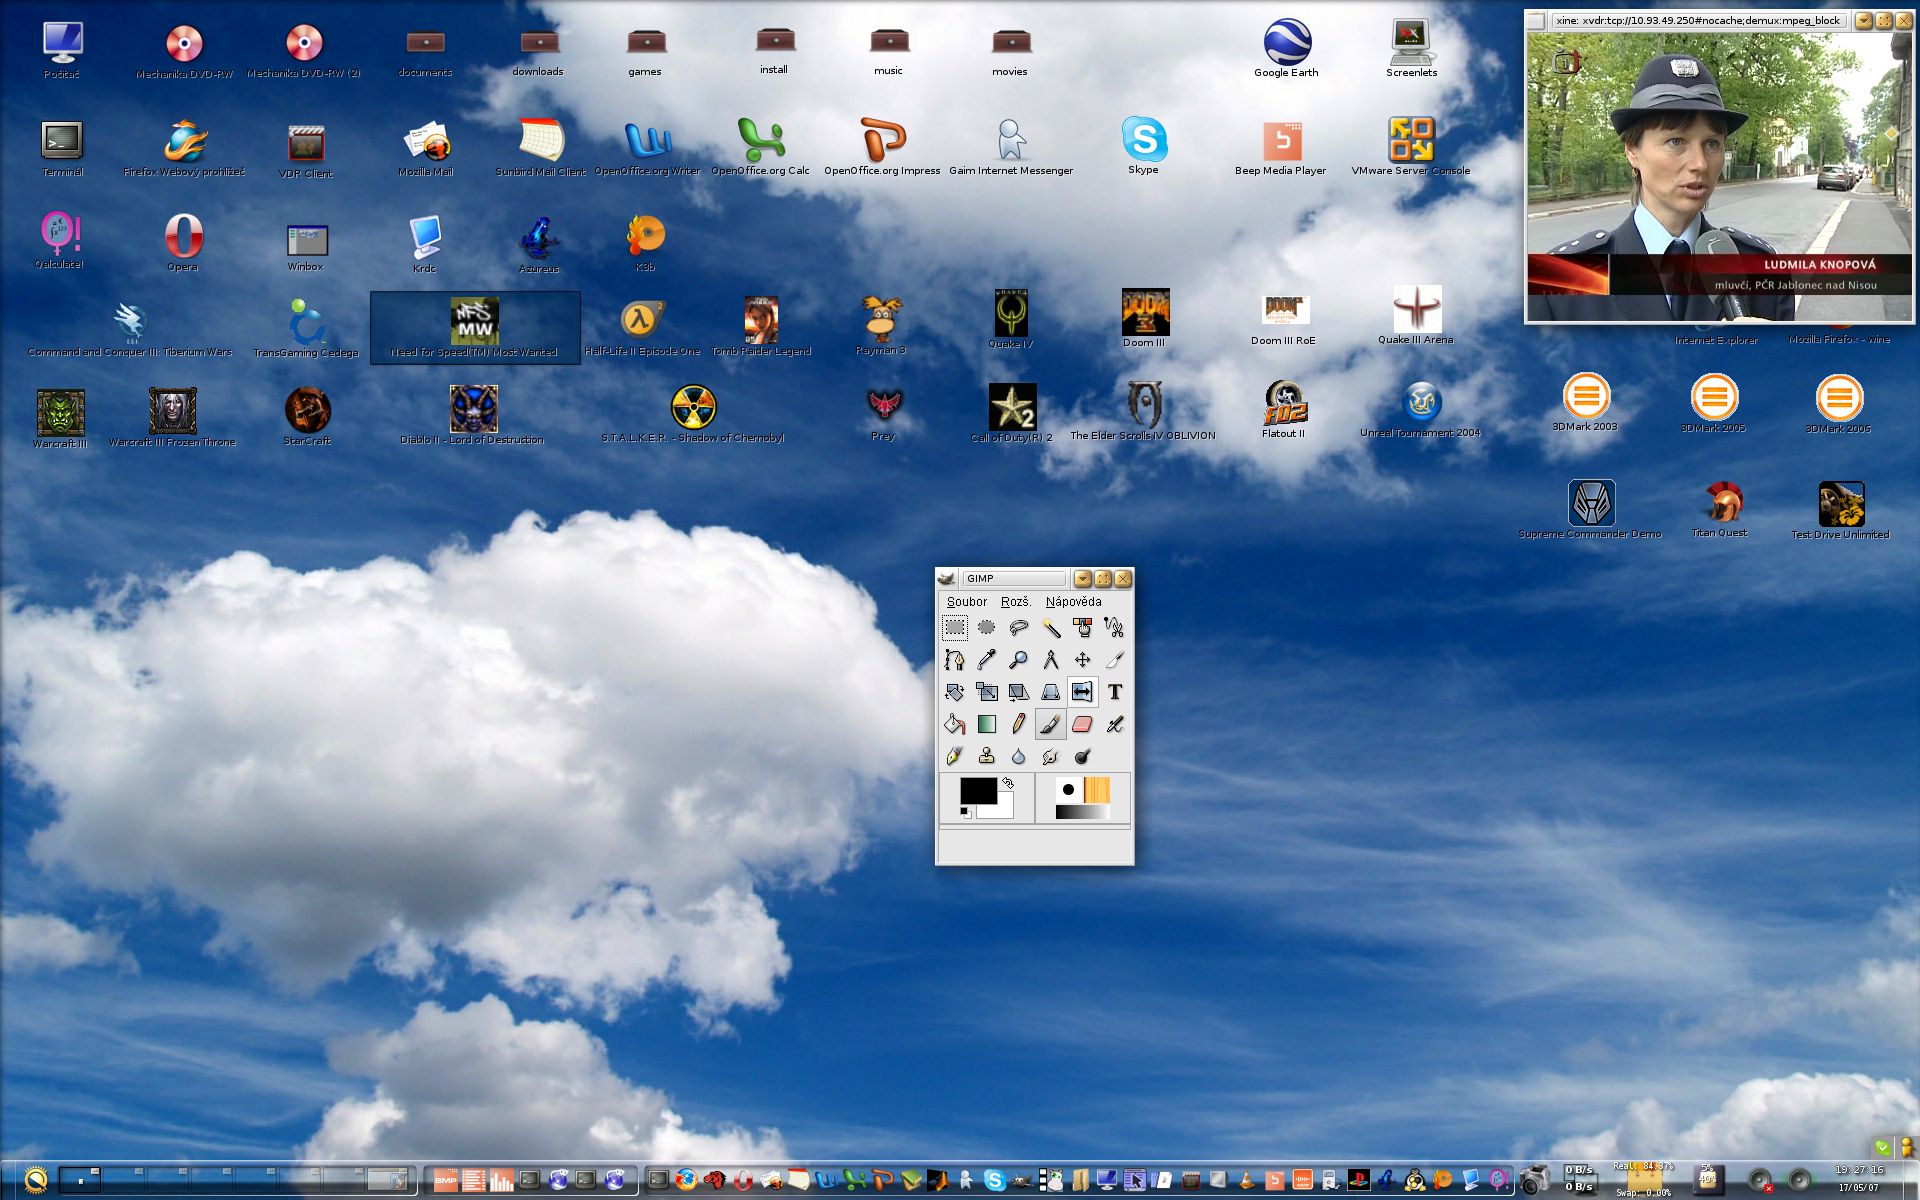Select the Color Picker eyedropper tool
This screenshot has width=1920, height=1200.
click(987, 660)
